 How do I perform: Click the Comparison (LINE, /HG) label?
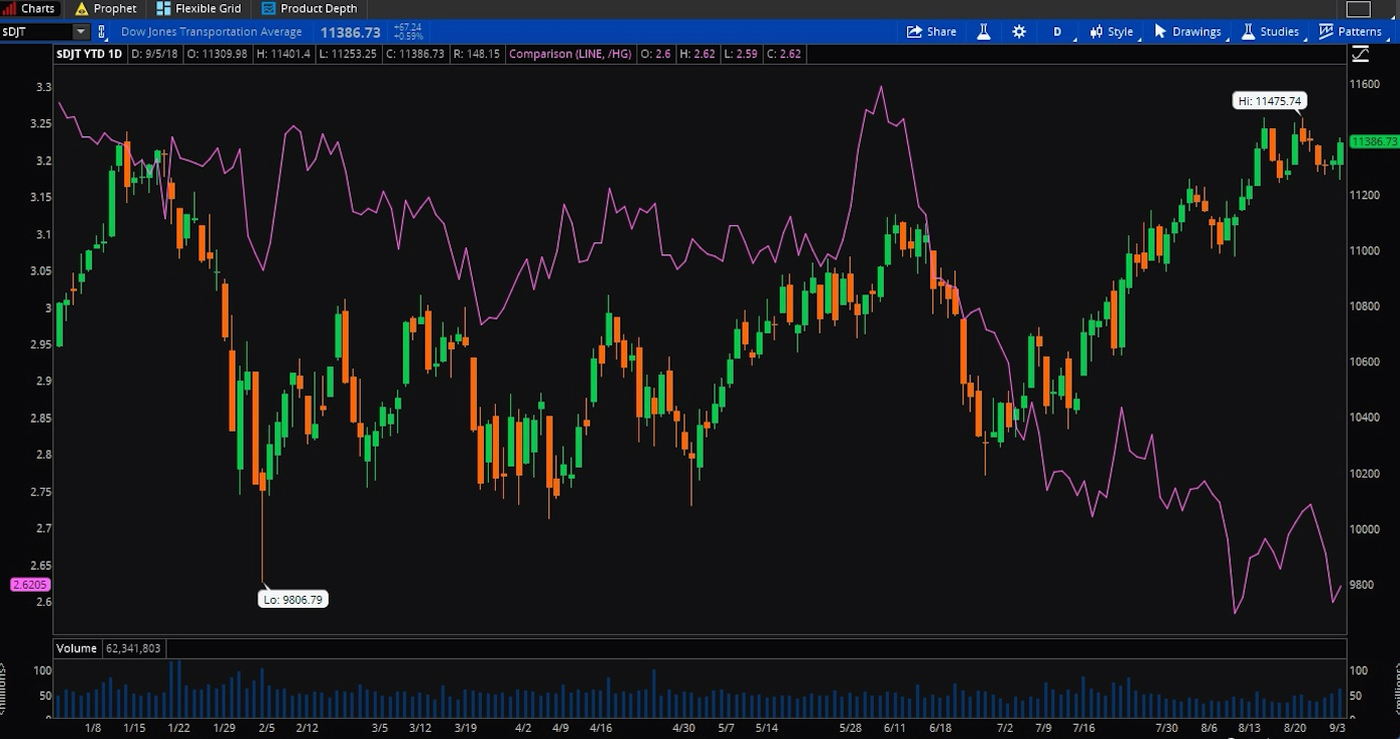pyautogui.click(x=570, y=53)
